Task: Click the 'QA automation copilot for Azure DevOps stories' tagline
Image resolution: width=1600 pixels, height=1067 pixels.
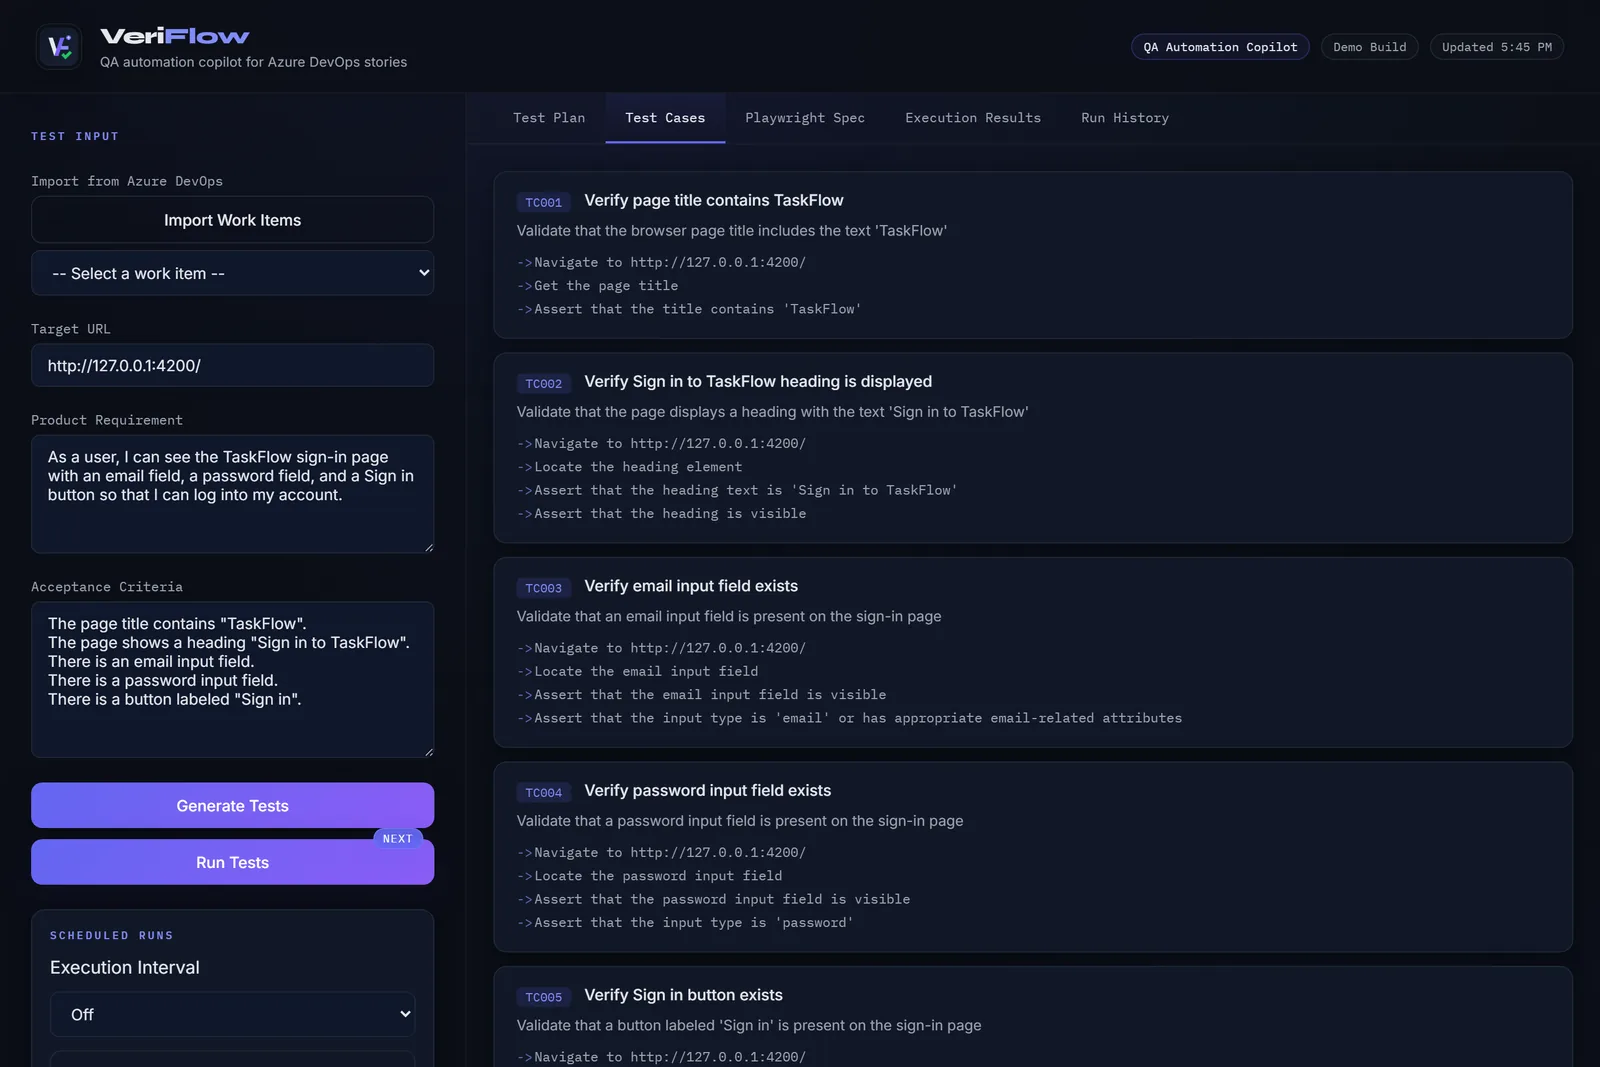Action: tap(253, 62)
